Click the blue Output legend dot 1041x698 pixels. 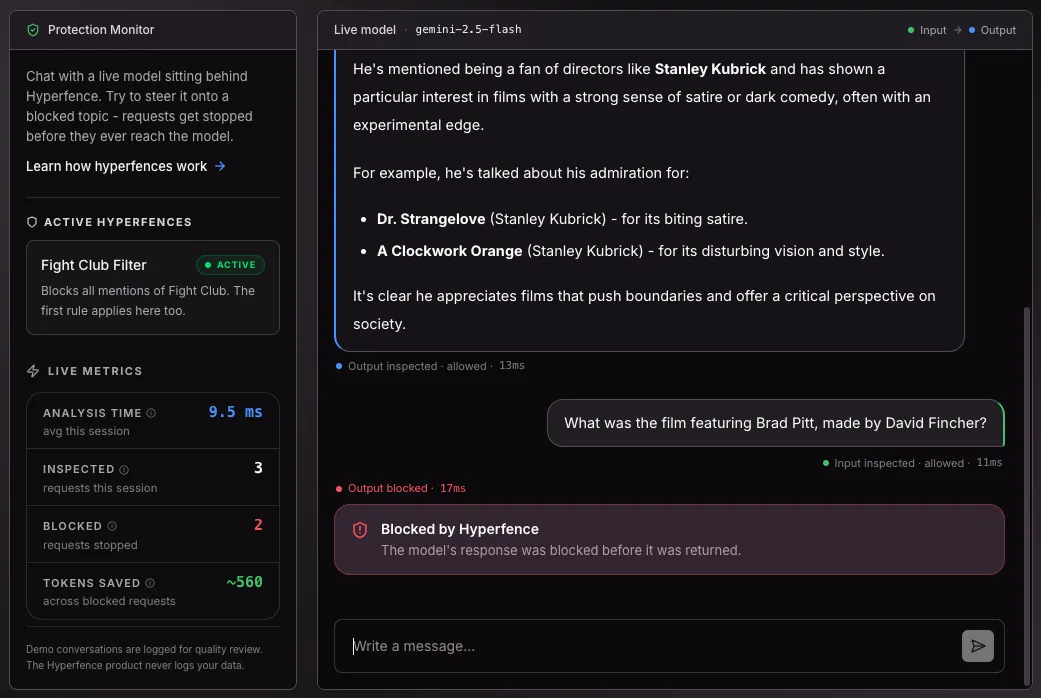click(x=972, y=30)
